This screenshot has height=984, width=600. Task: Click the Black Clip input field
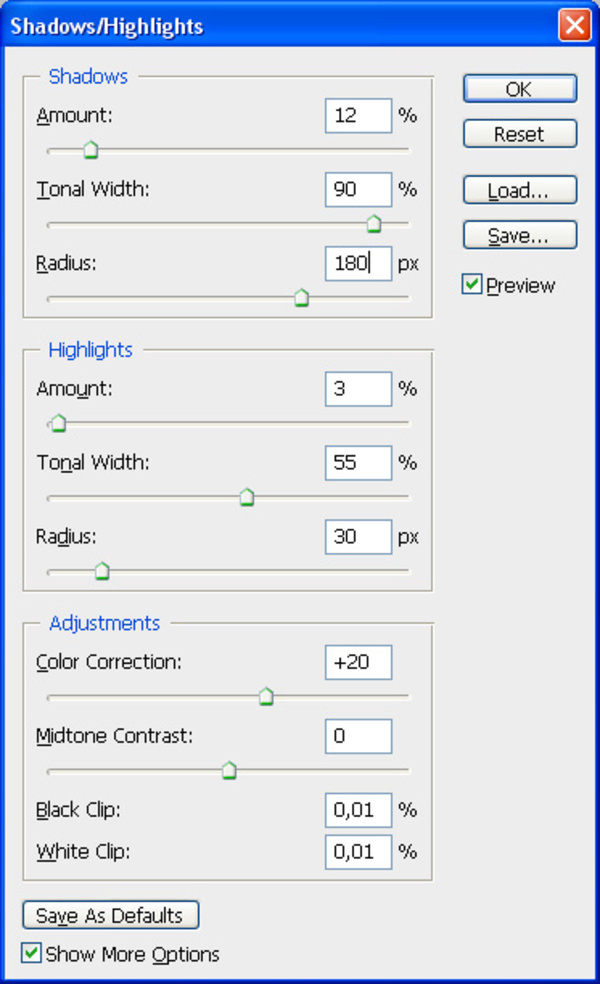tap(358, 810)
